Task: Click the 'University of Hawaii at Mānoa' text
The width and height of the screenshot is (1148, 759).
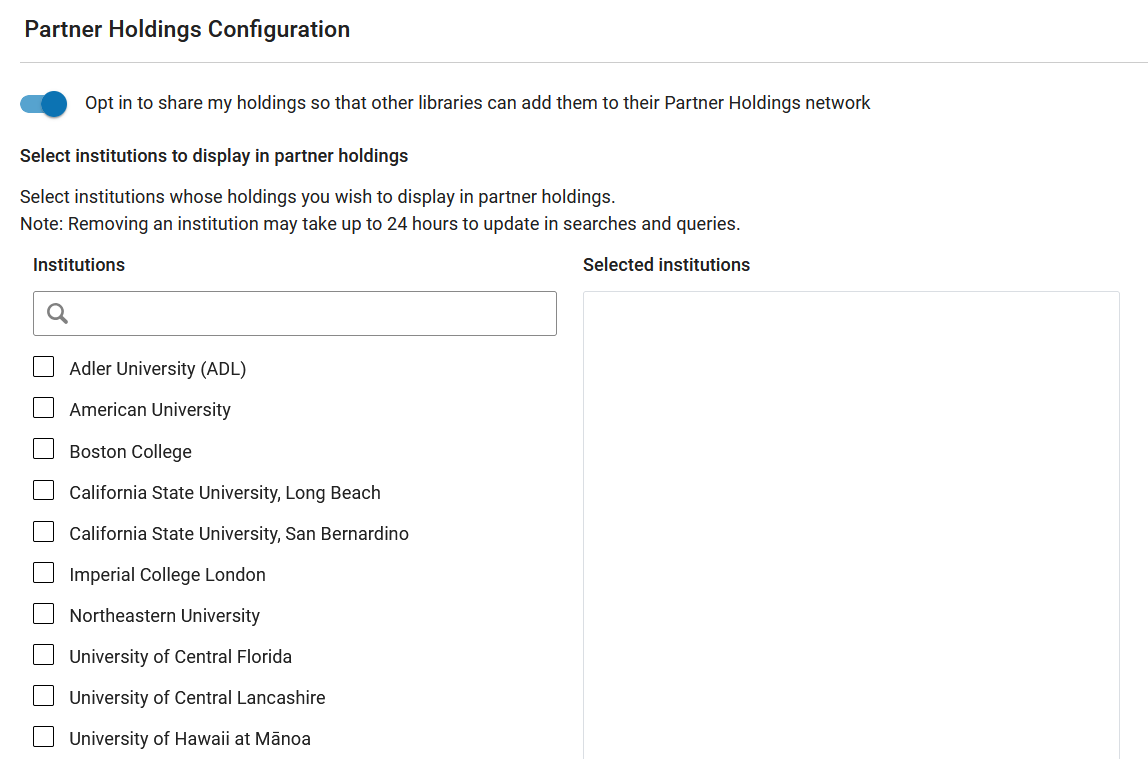Action: click(190, 739)
